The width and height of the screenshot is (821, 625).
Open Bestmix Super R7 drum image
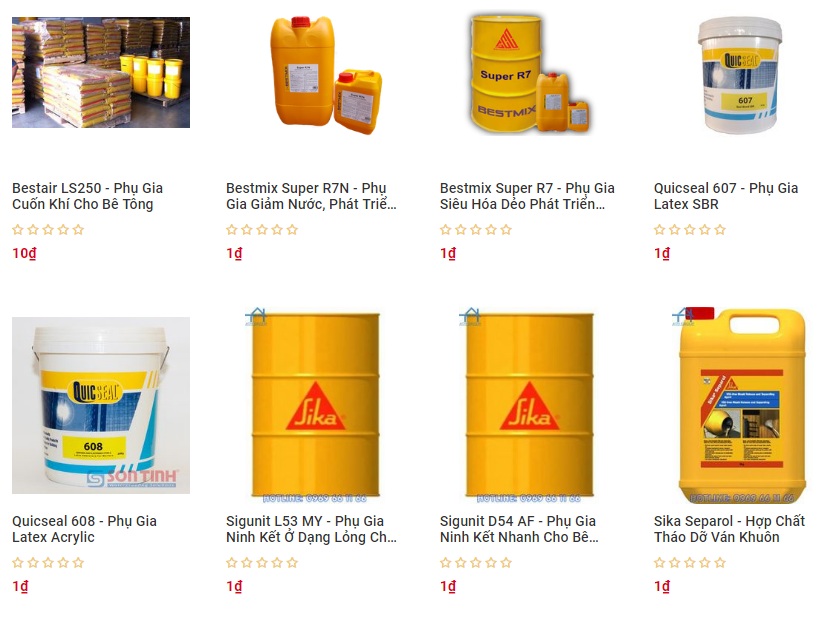(x=528, y=74)
